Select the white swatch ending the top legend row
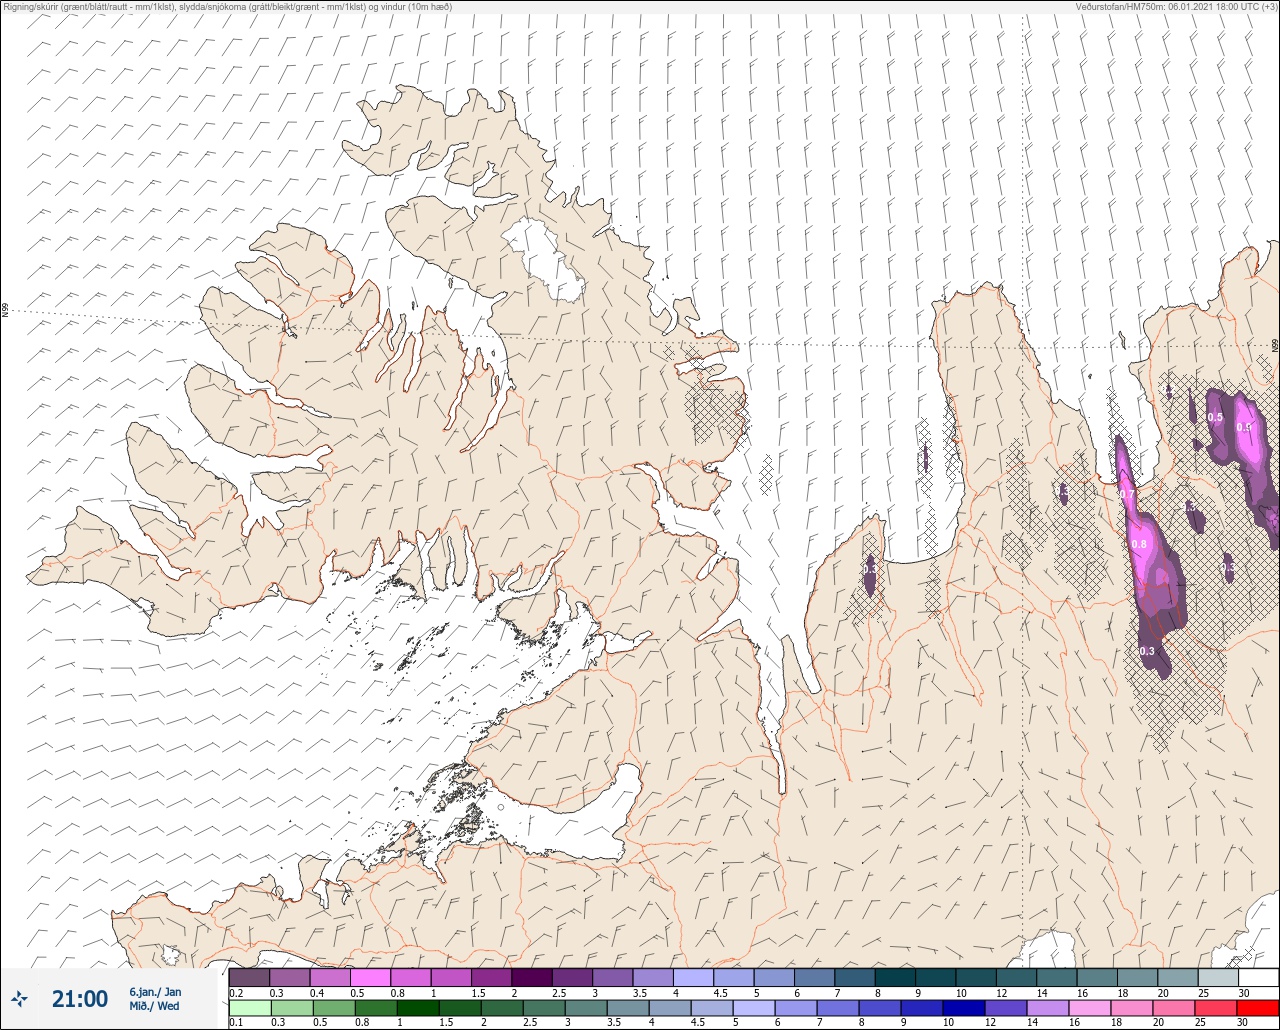The width and height of the screenshot is (1280, 1030). 1258,977
